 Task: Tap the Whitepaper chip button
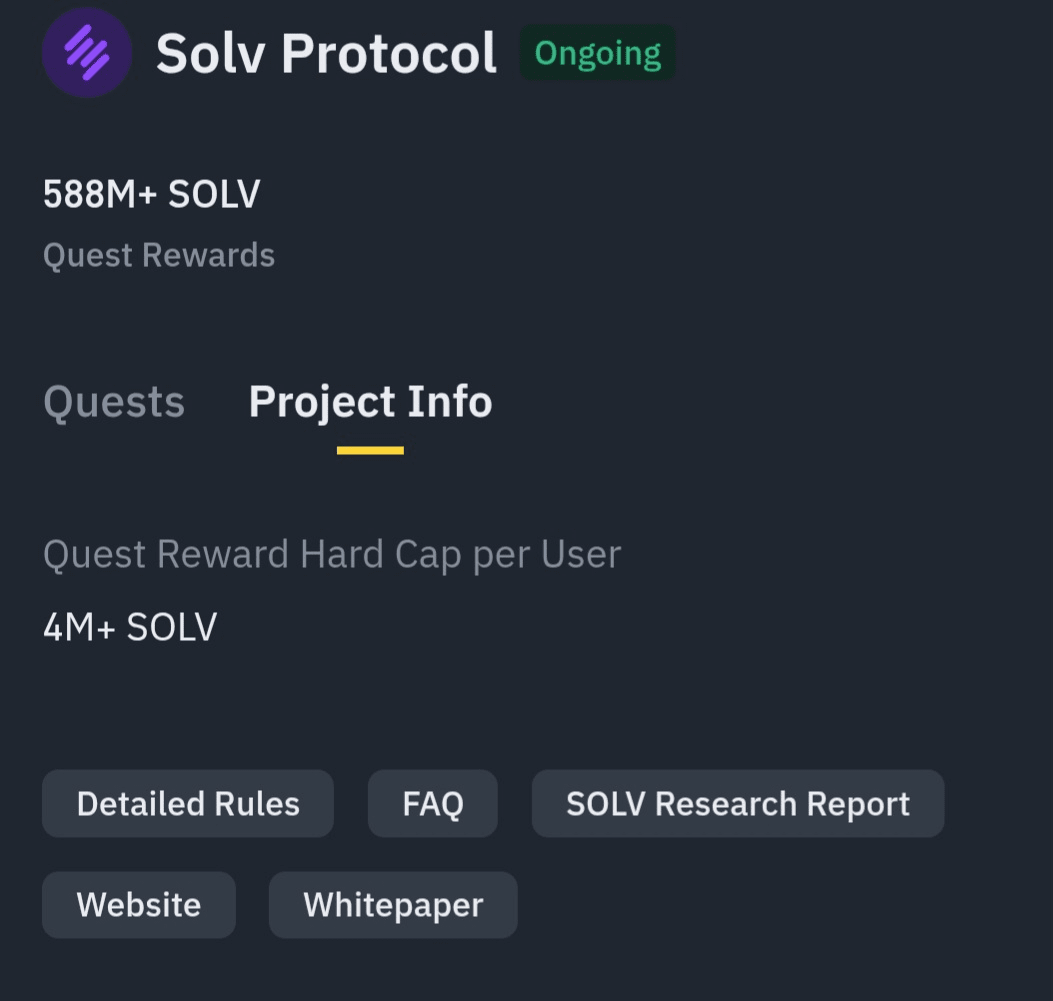click(x=393, y=904)
